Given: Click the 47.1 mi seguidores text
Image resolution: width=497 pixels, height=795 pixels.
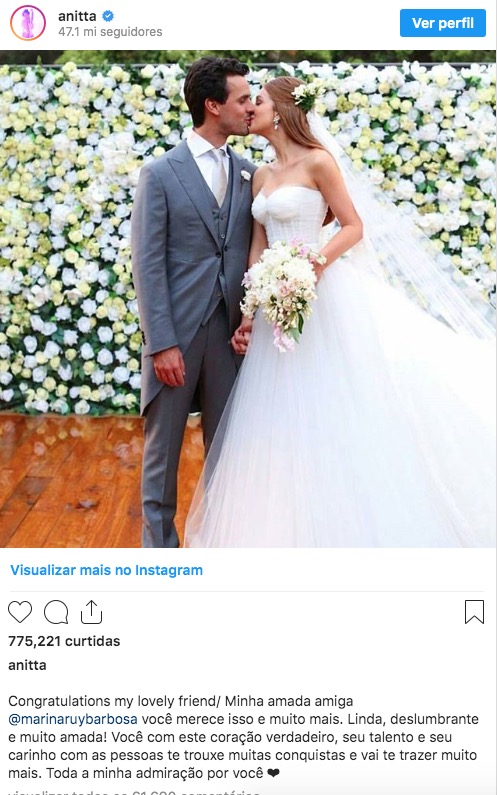Looking at the screenshot, I should (x=110, y=32).
